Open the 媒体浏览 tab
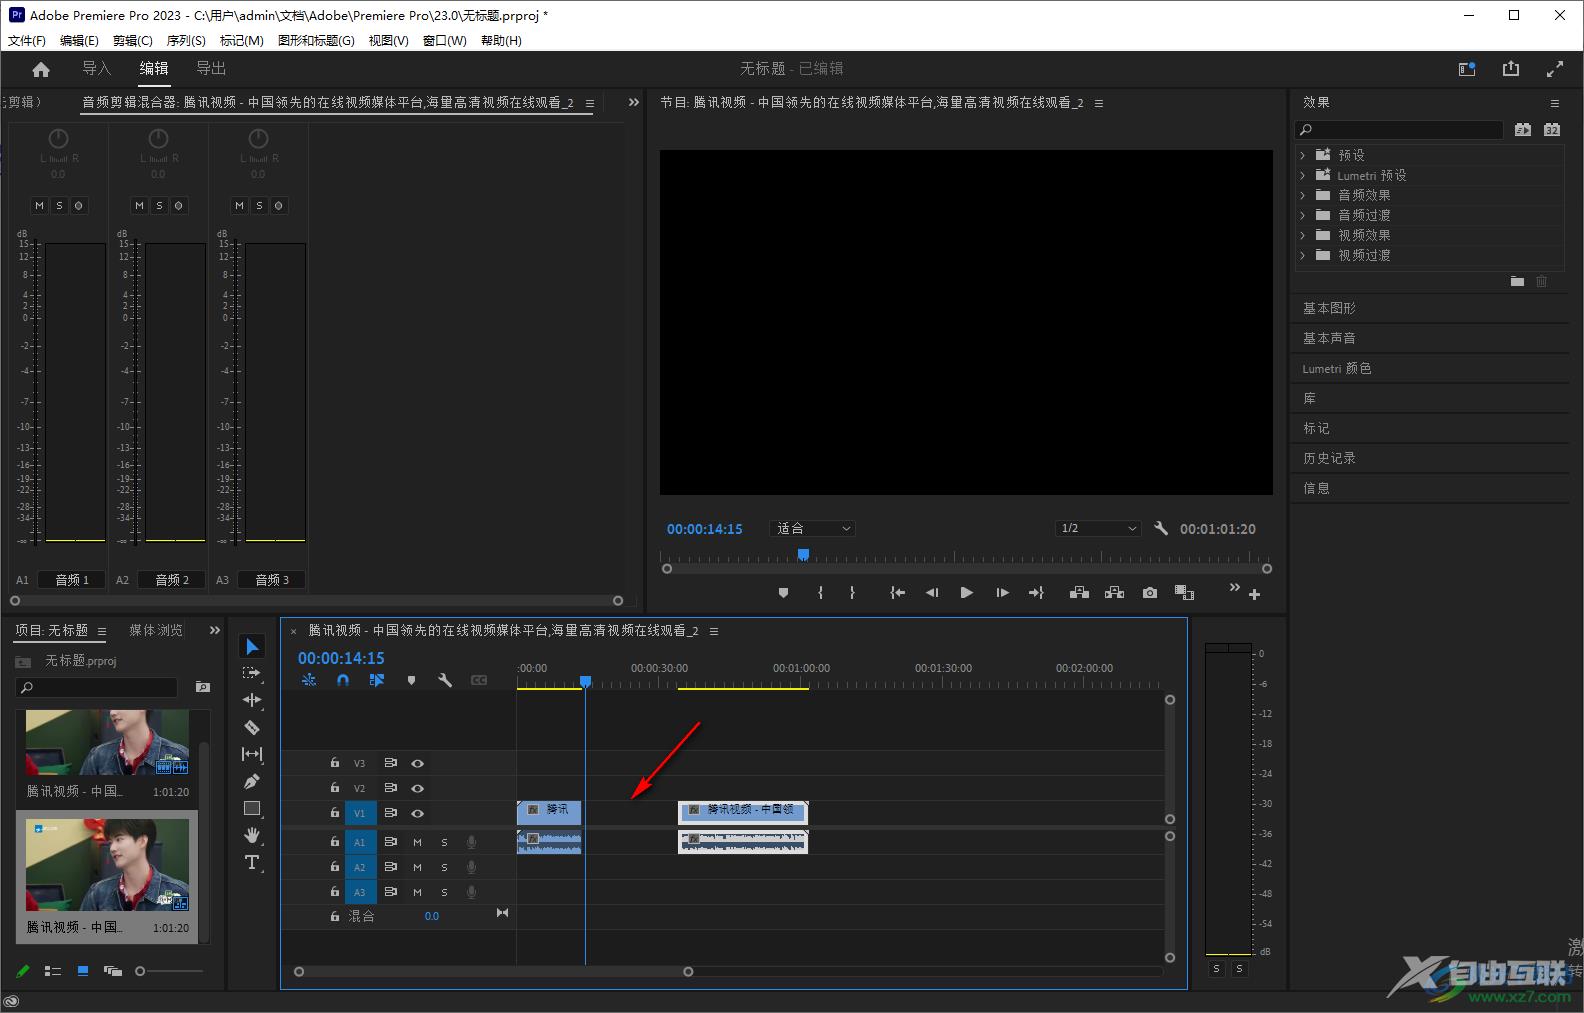This screenshot has width=1584, height=1013. coord(156,630)
